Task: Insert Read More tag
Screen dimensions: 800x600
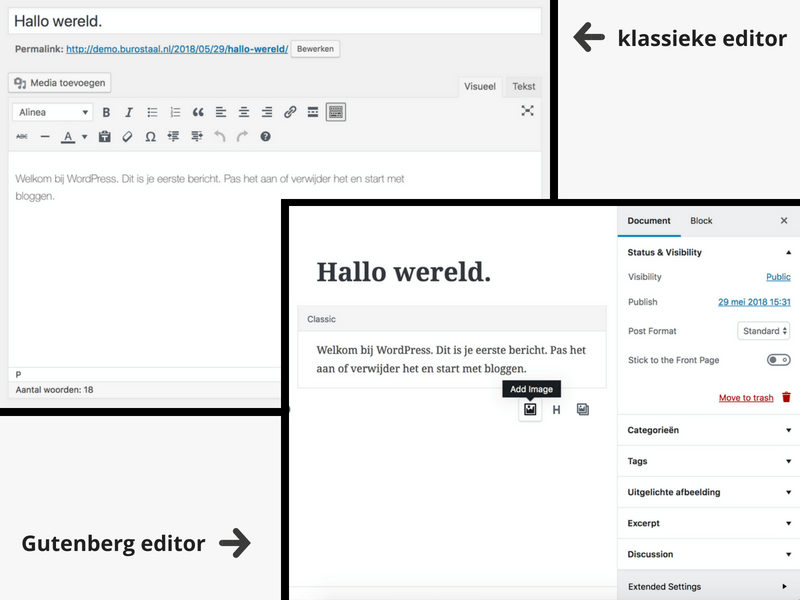Action: pos(313,112)
